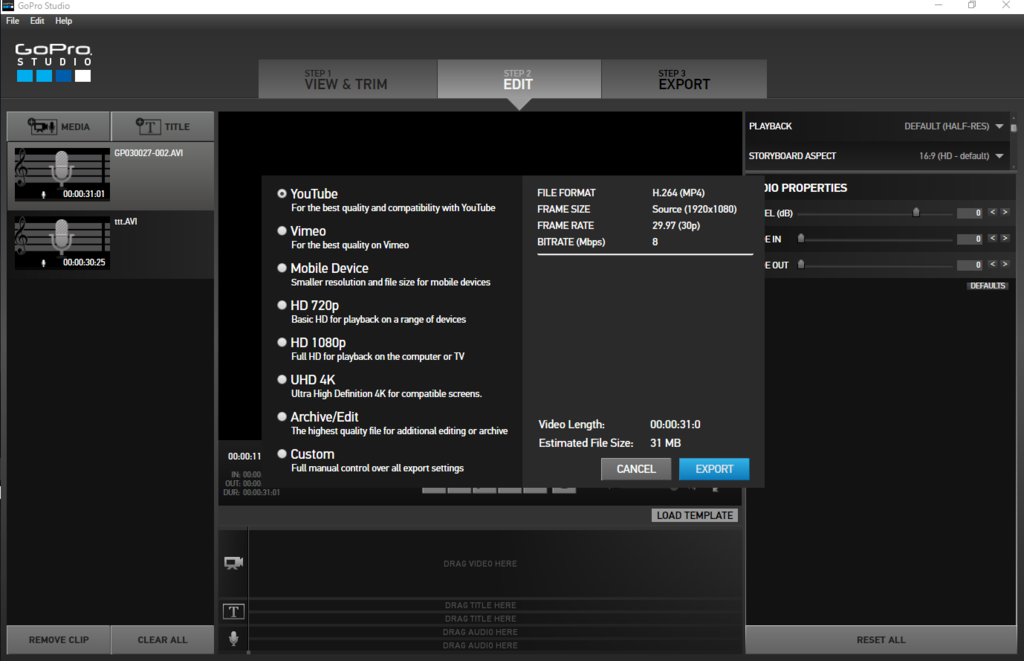The height and width of the screenshot is (661, 1024).
Task: Click the title track T icon
Action: (233, 611)
